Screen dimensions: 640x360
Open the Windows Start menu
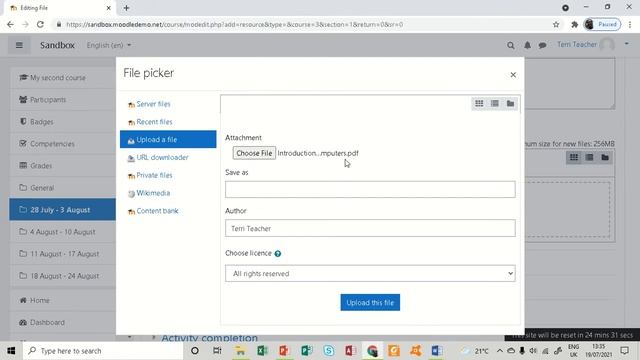click(x=11, y=351)
